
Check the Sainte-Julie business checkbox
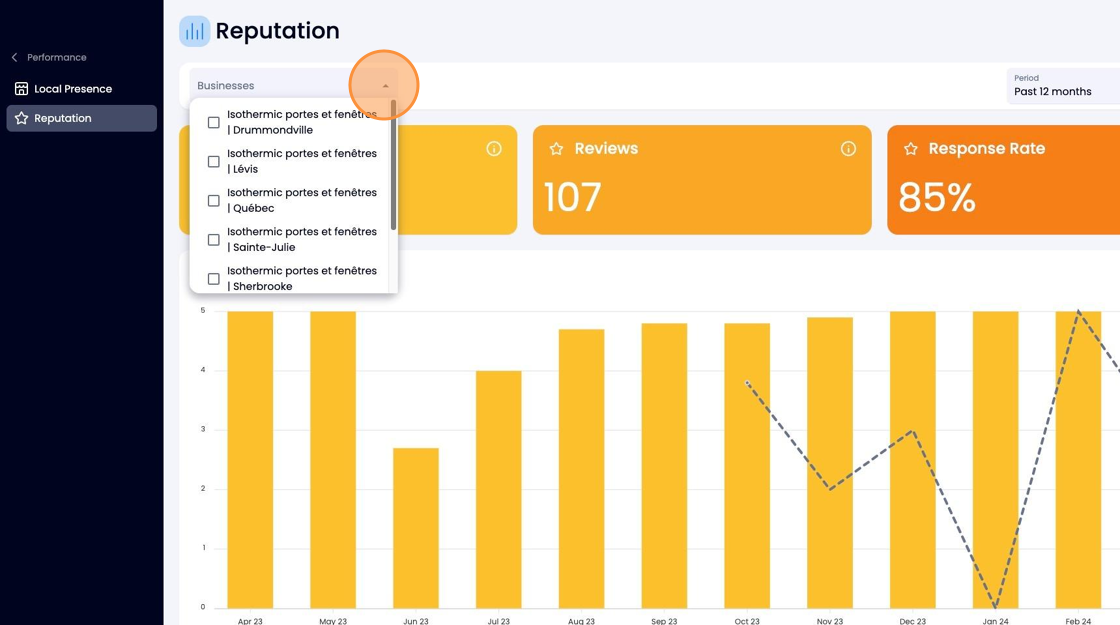214,240
